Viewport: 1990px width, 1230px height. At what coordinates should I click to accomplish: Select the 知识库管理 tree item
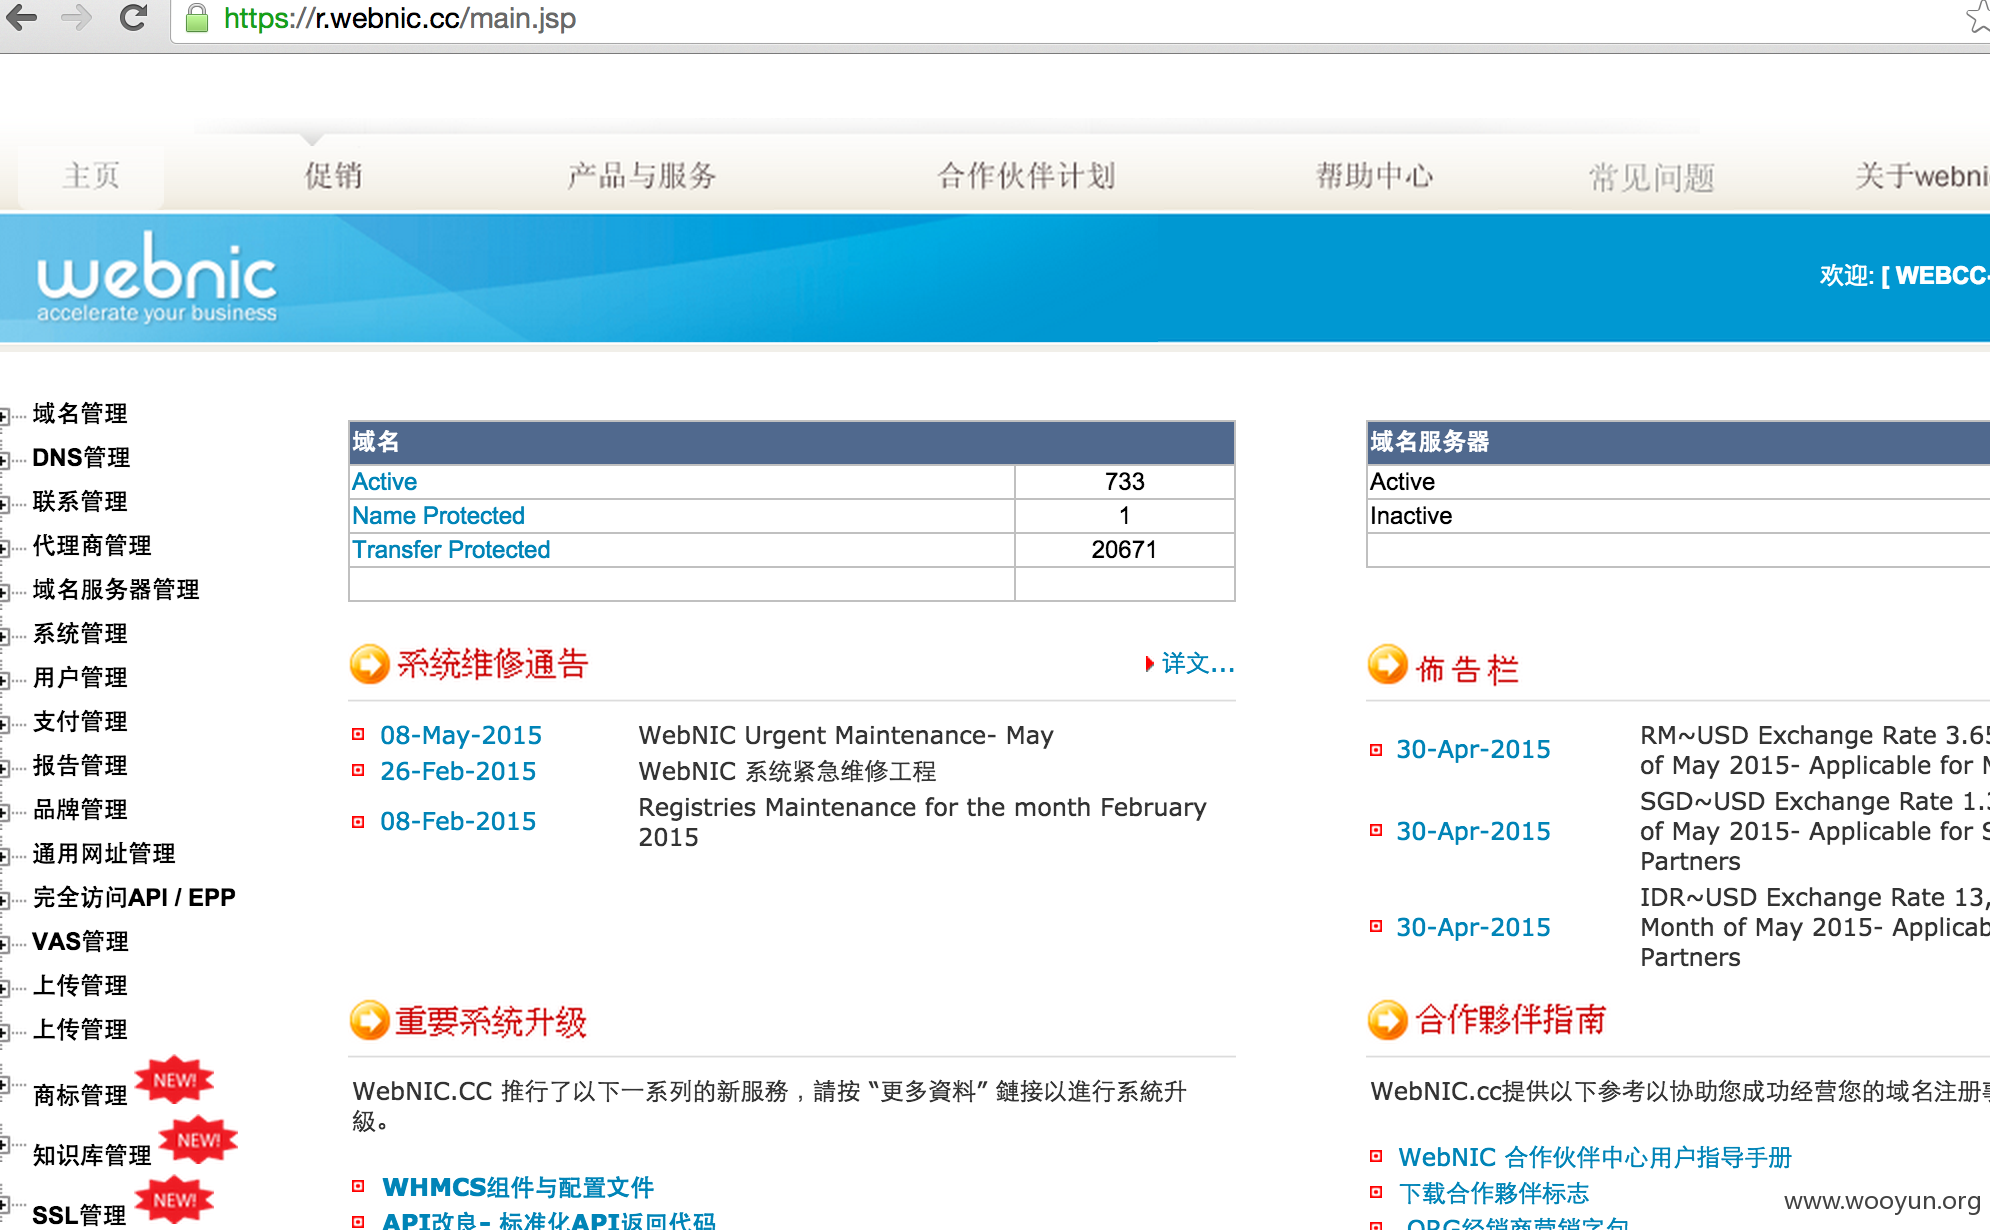tap(92, 1155)
